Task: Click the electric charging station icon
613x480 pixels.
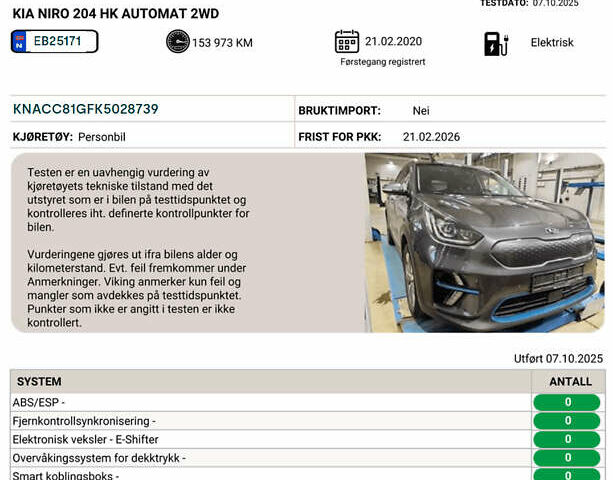Action: [x=496, y=43]
